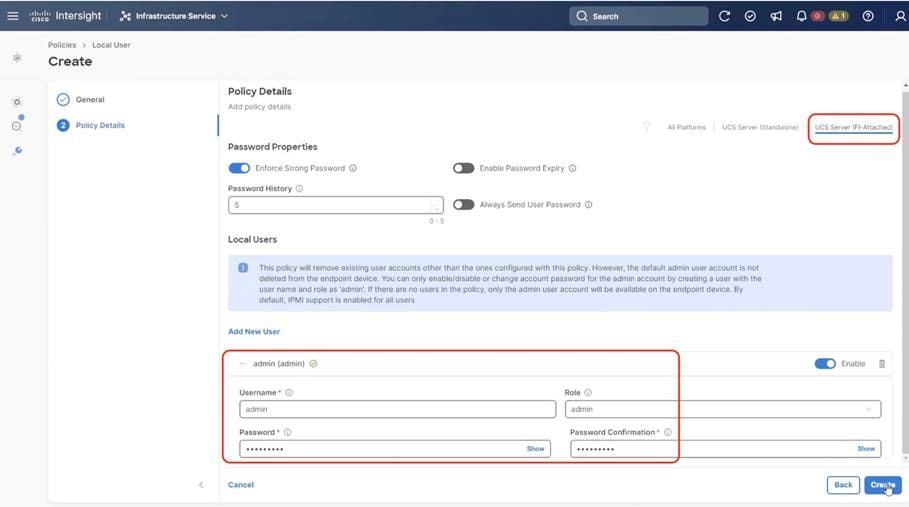Click the settings icon in left rail

[x=17, y=102]
